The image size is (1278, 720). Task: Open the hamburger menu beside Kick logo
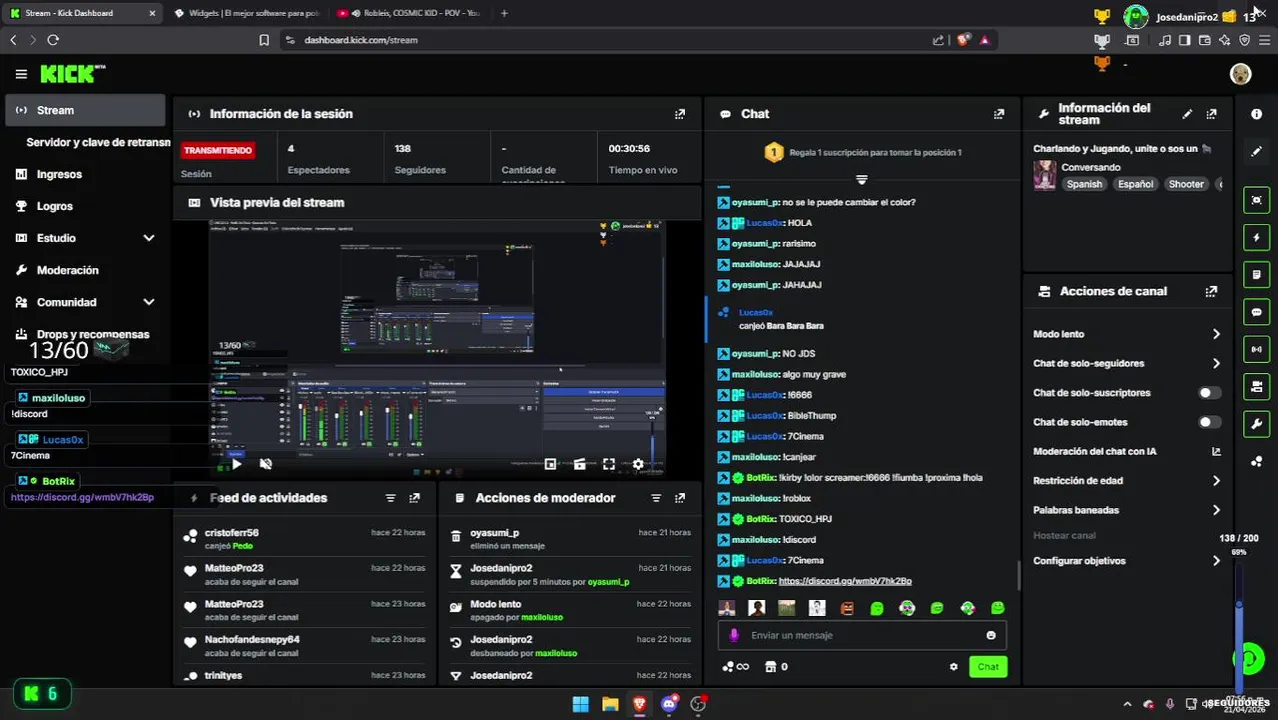tap(21, 74)
